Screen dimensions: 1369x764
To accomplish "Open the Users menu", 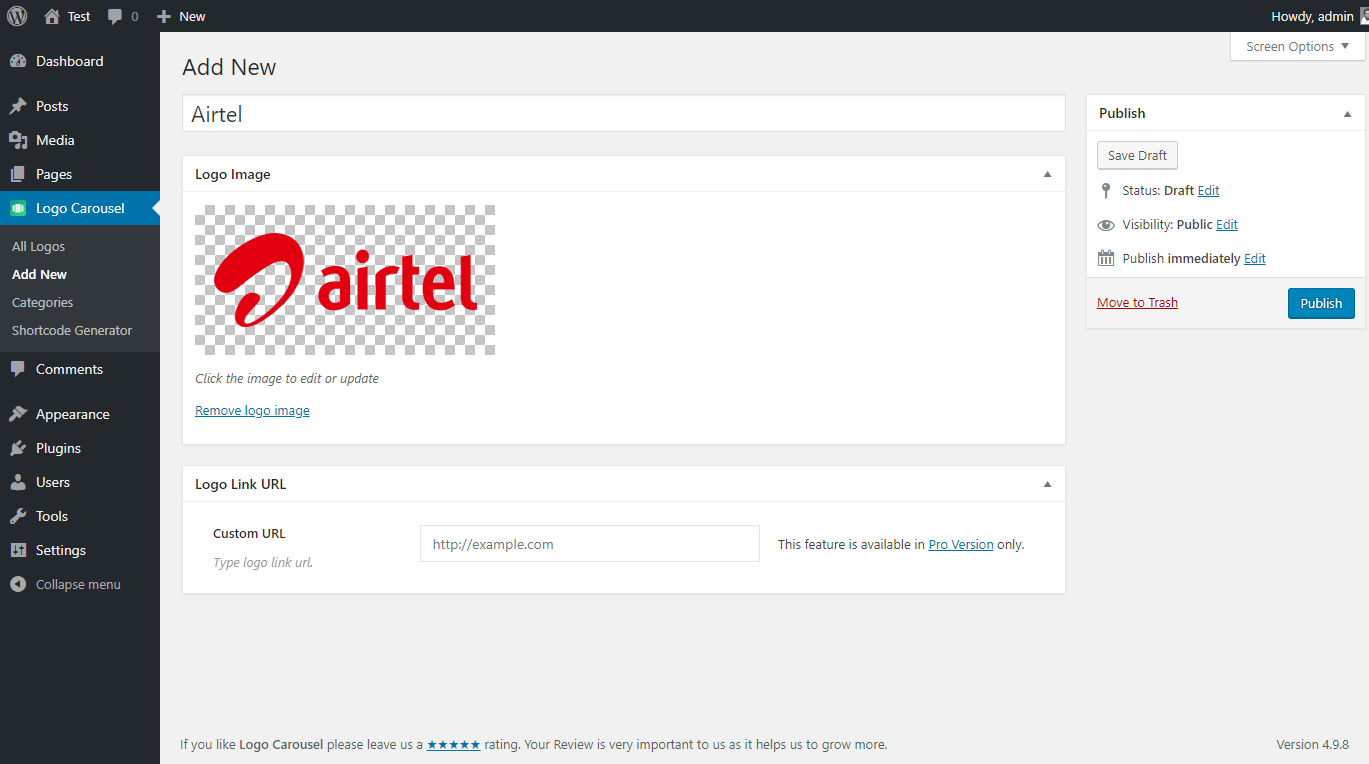I will [x=53, y=482].
